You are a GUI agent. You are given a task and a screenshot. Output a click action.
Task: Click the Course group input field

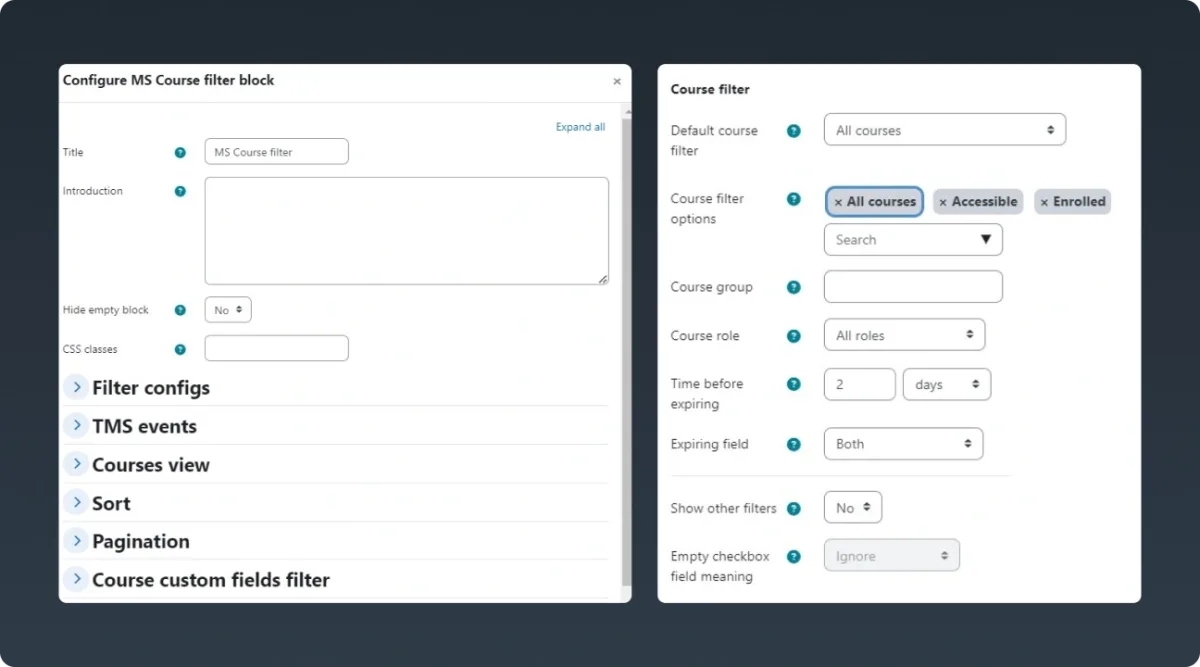click(x=913, y=286)
